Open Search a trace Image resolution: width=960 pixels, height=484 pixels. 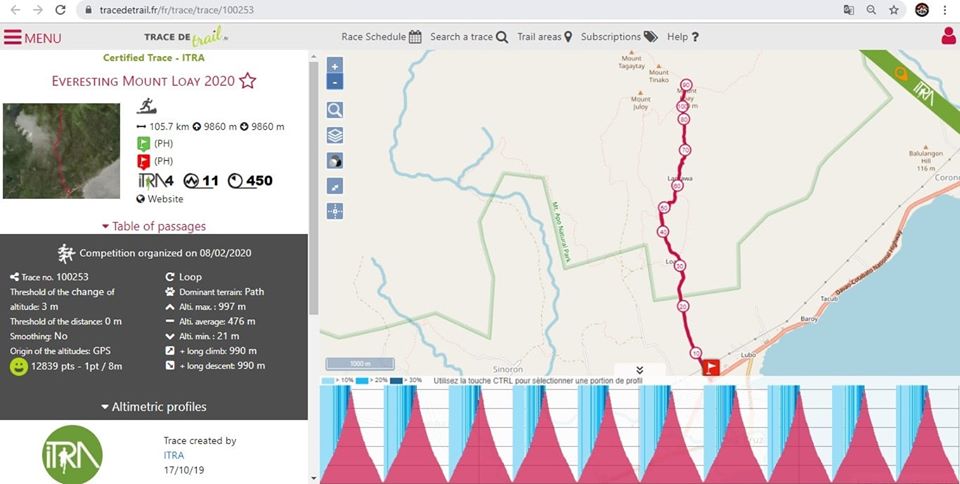[x=469, y=37]
